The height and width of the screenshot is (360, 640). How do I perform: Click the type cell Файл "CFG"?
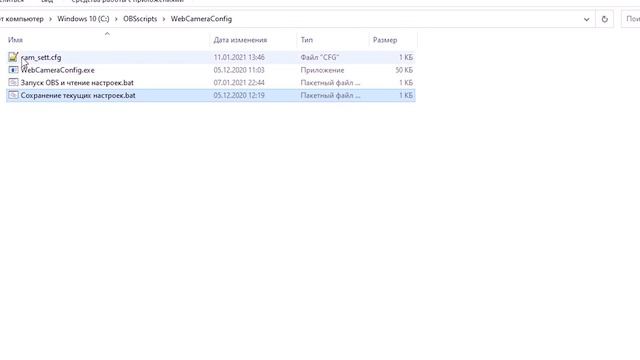320,58
